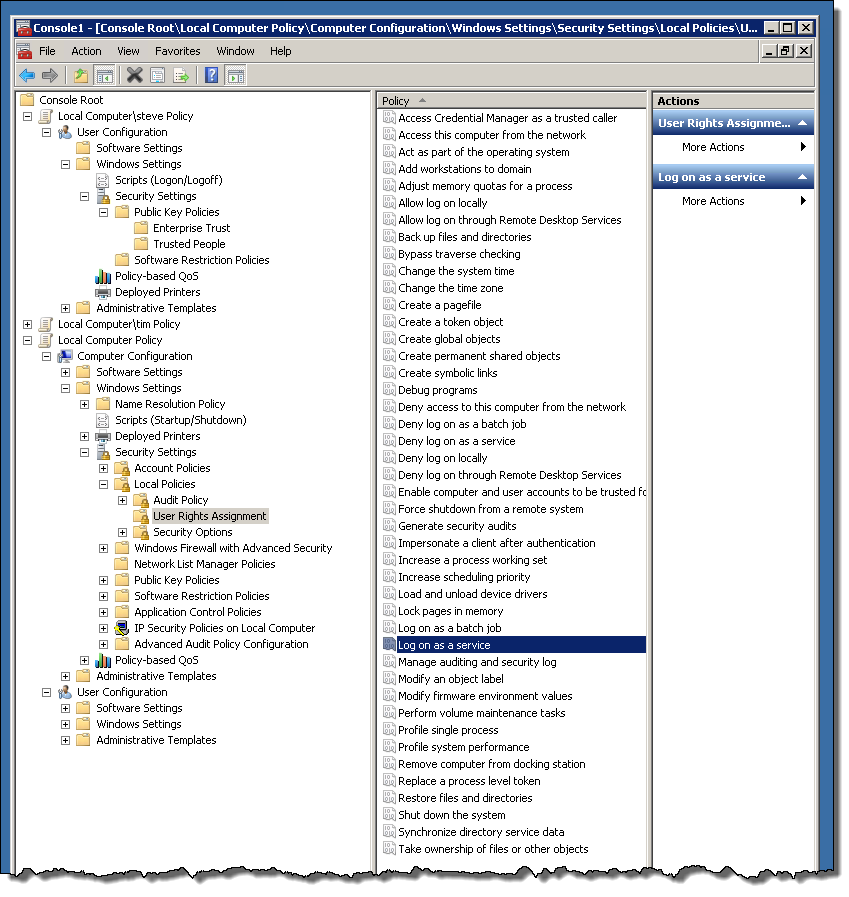The height and width of the screenshot is (897, 849).
Task: Select the IP Security Policies on Local Computer icon
Action: [122, 628]
